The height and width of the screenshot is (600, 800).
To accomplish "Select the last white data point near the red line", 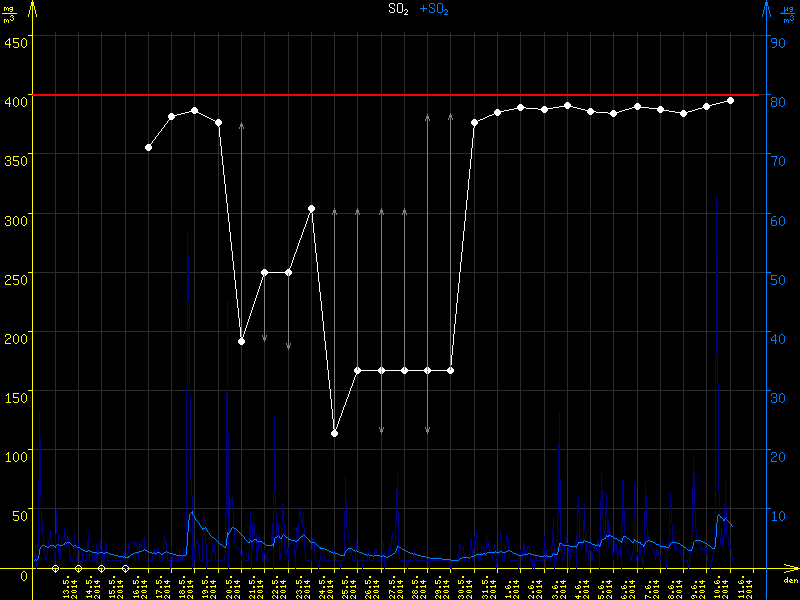I will pyautogui.click(x=730, y=100).
